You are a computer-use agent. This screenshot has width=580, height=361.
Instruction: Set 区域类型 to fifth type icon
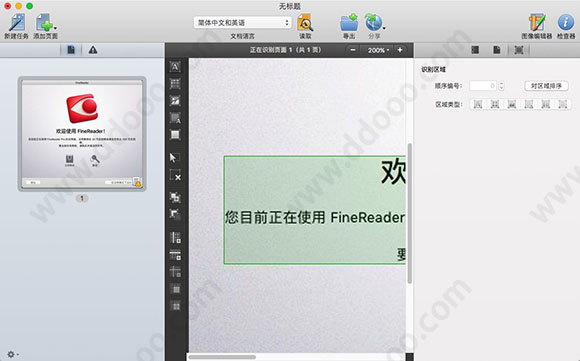point(546,104)
